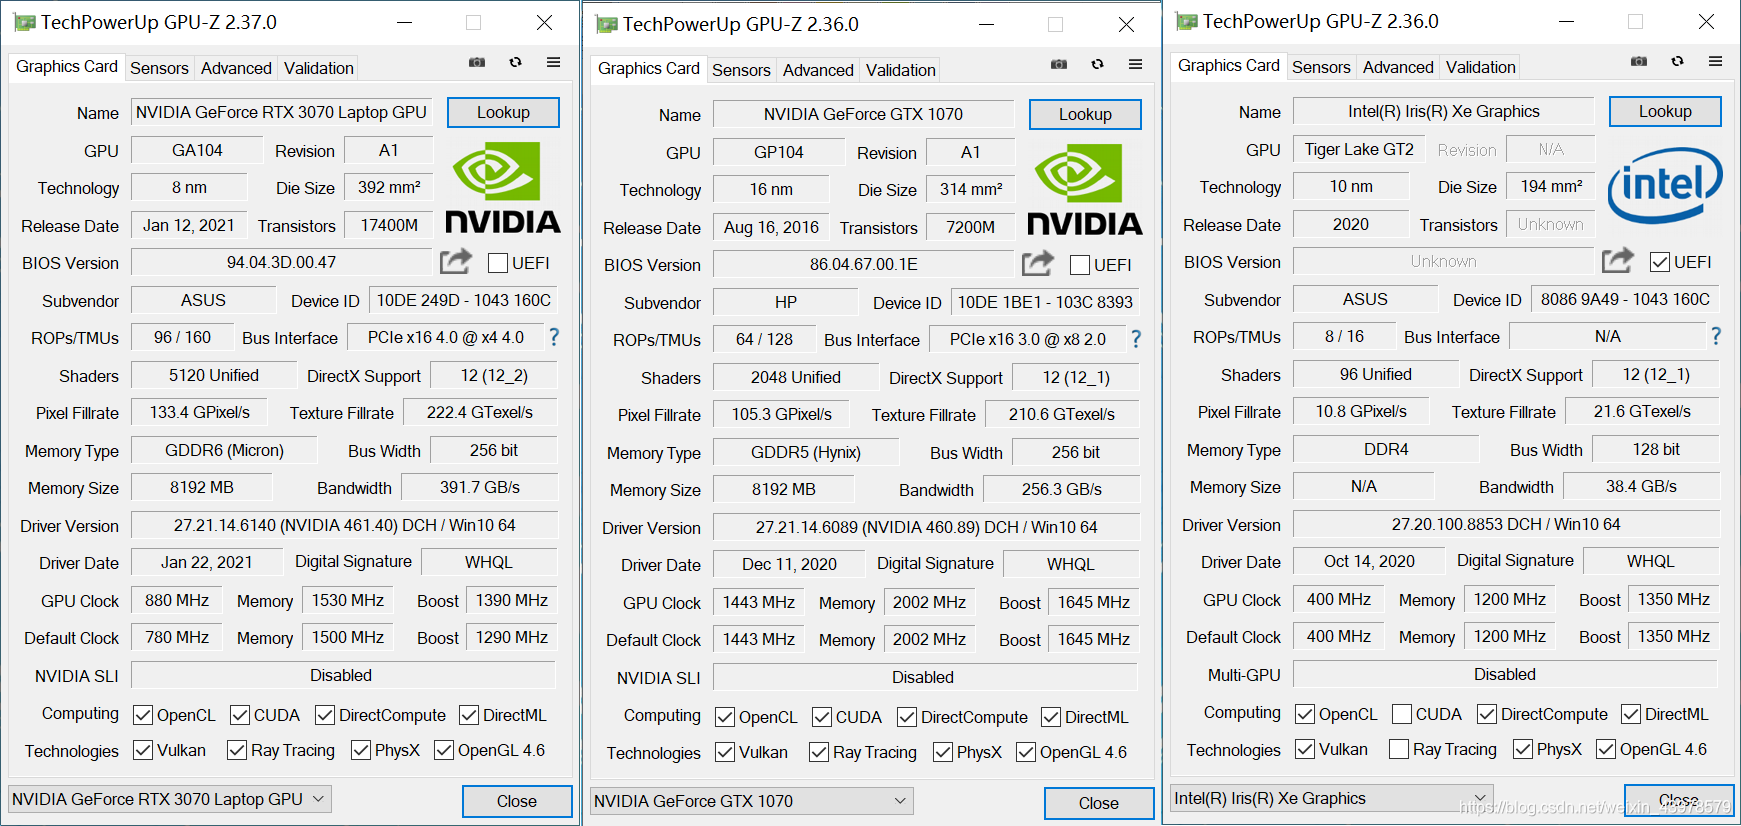Open Advanced tab in RTX 3070 window
Viewport: 1741px width, 826px height.
[236, 68]
